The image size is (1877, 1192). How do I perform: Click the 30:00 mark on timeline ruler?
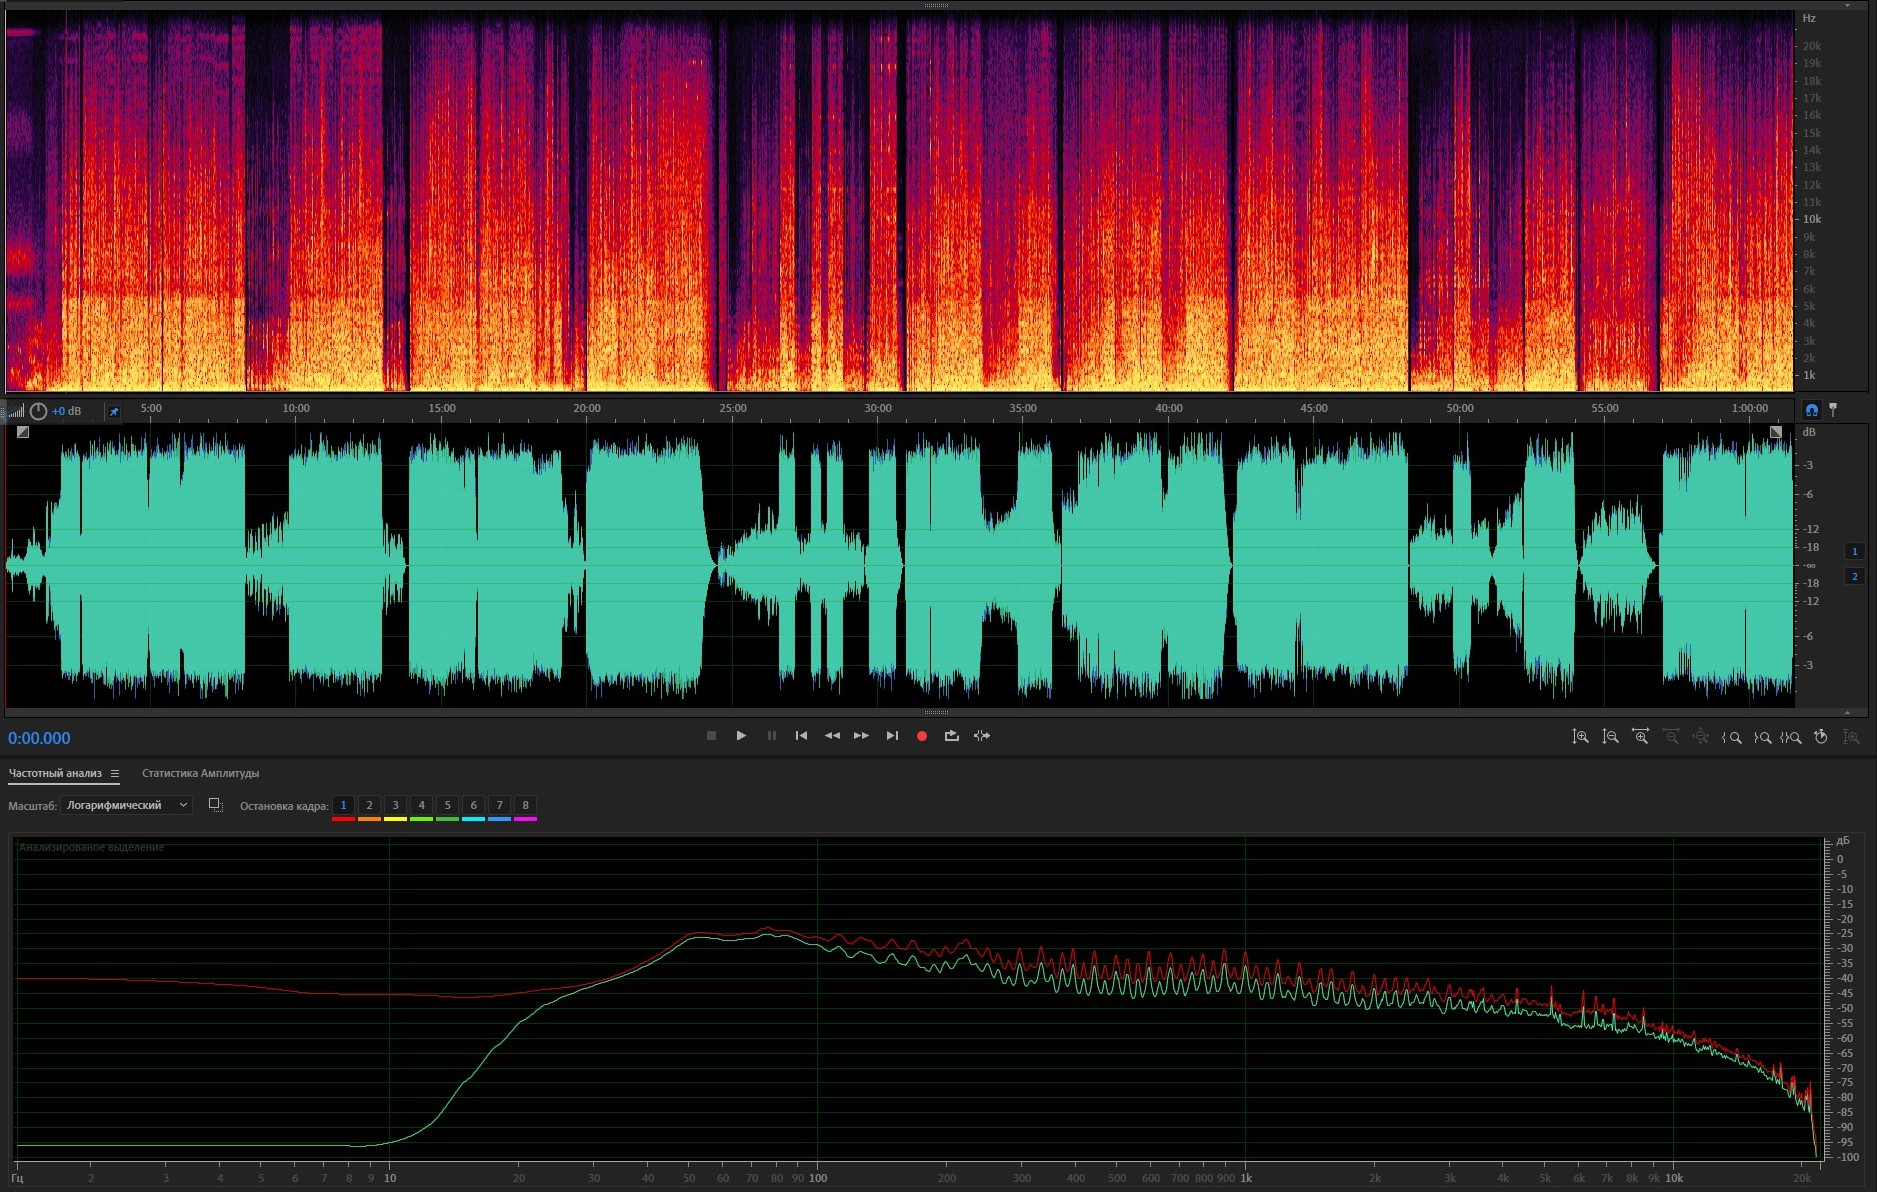[878, 409]
